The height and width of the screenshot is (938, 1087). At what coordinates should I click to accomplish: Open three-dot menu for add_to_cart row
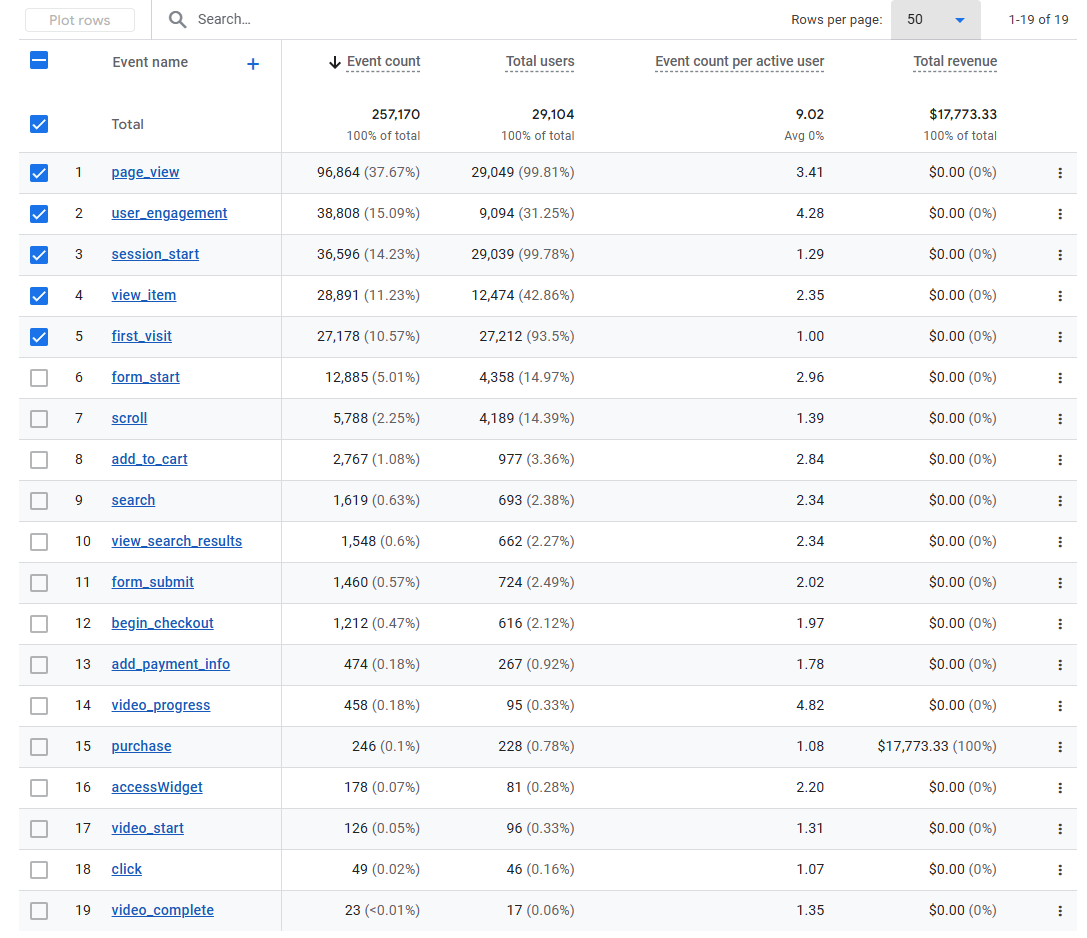pos(1059,460)
